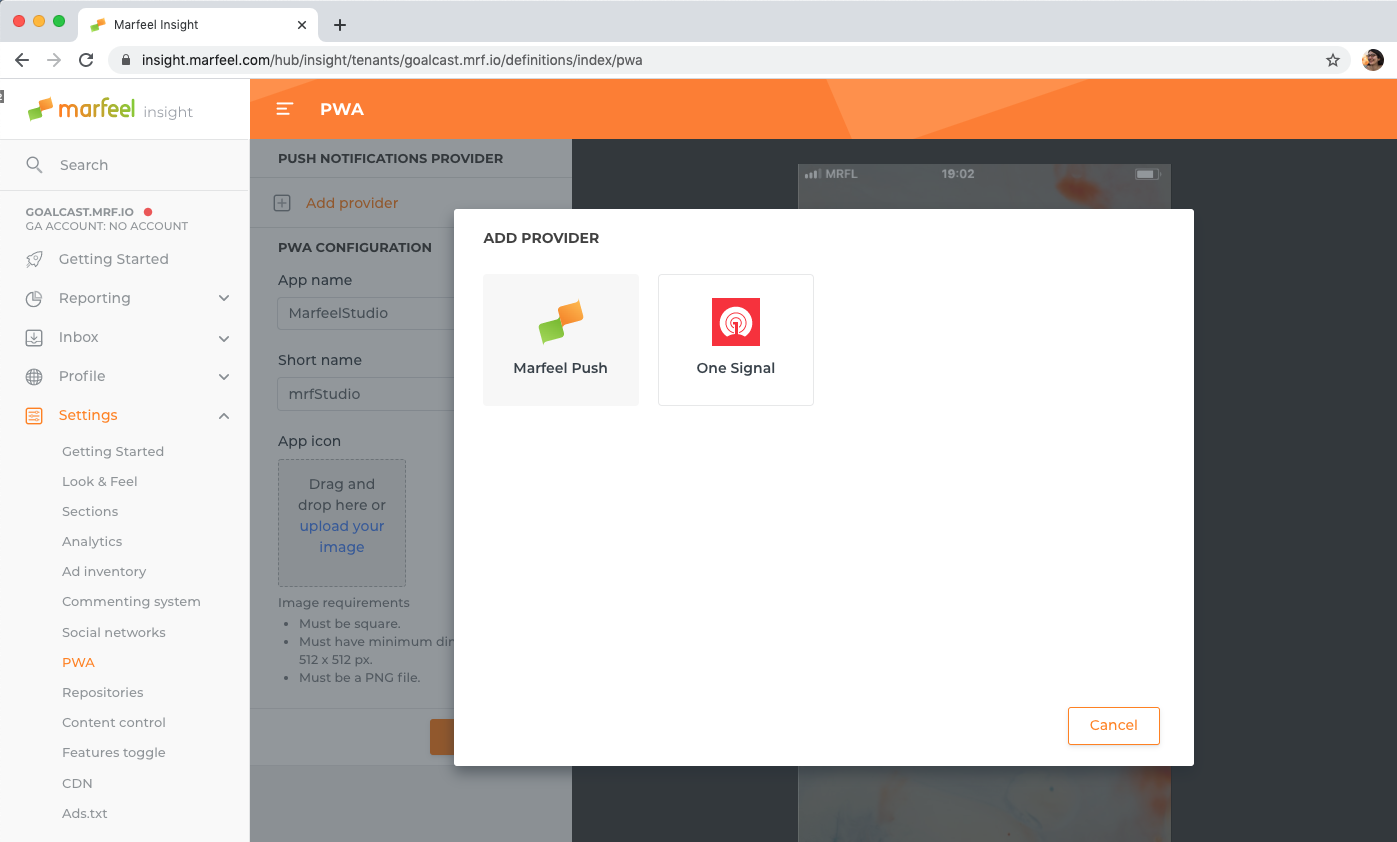Viewport: 1397px width, 842px height.
Task: Bookmark page with star icon
Action: click(1333, 60)
